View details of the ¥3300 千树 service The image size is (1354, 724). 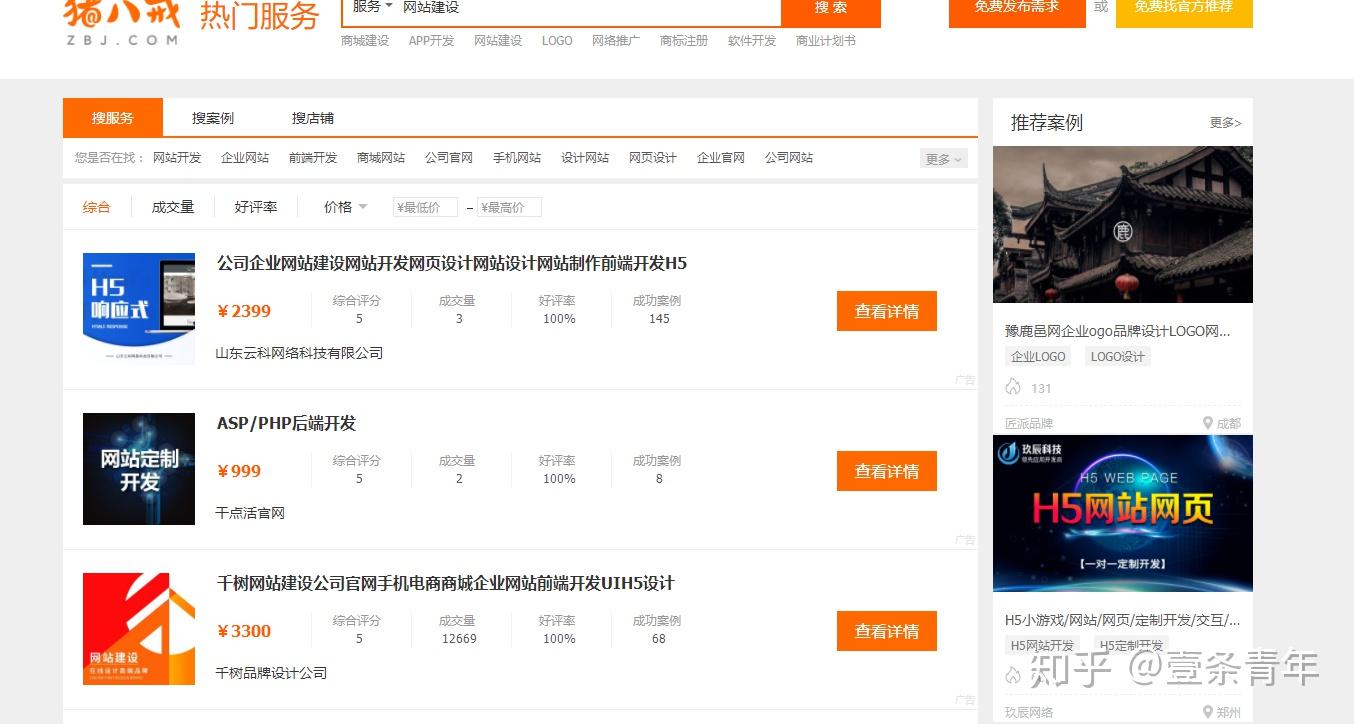point(887,631)
